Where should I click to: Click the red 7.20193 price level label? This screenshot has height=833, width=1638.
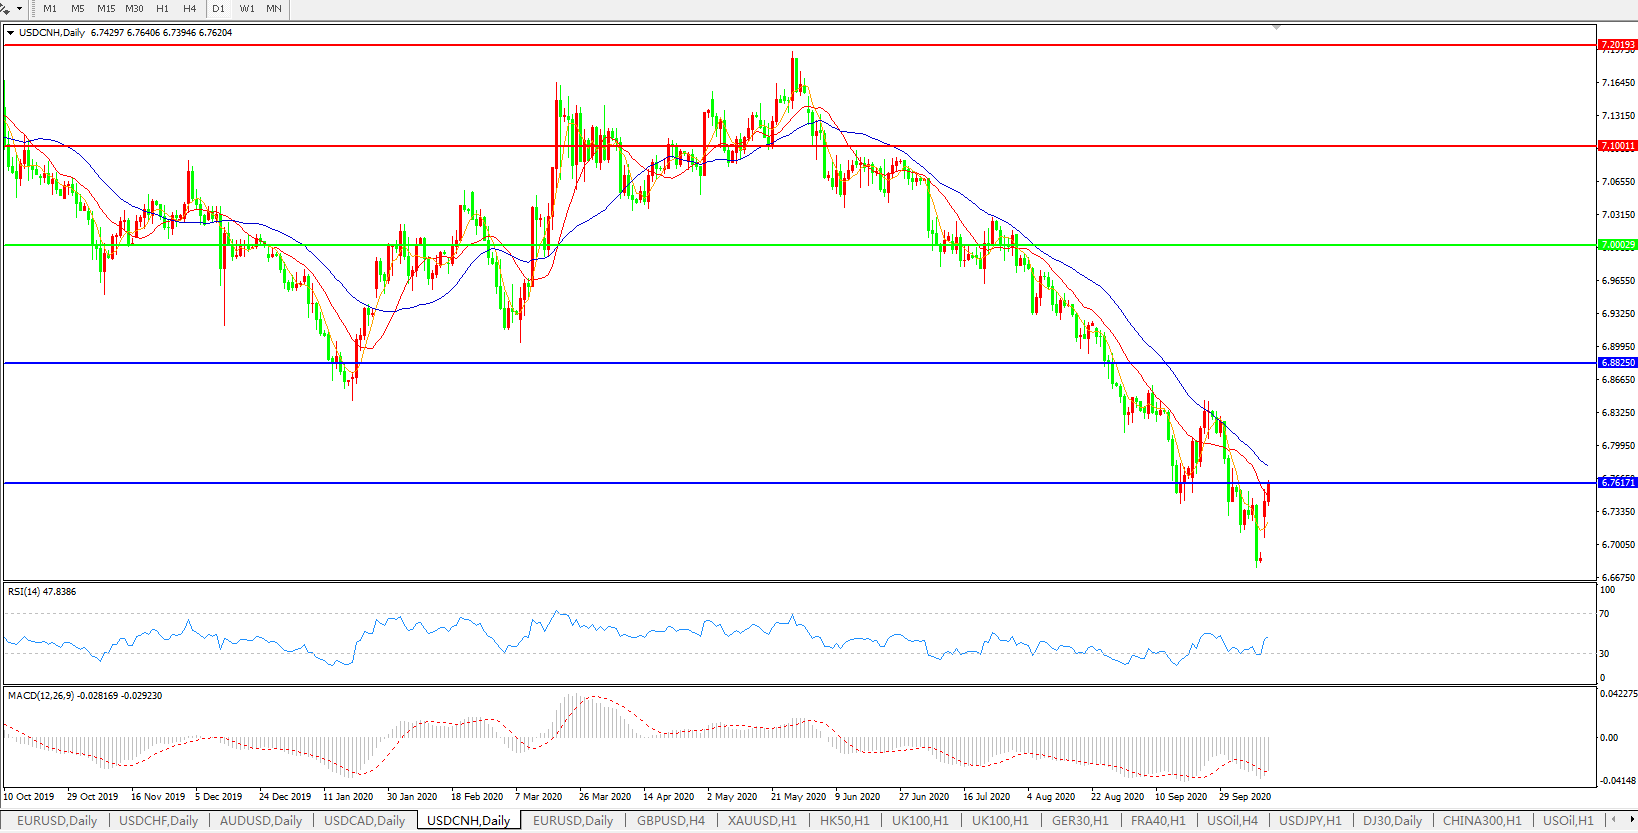pyautogui.click(x=1617, y=45)
